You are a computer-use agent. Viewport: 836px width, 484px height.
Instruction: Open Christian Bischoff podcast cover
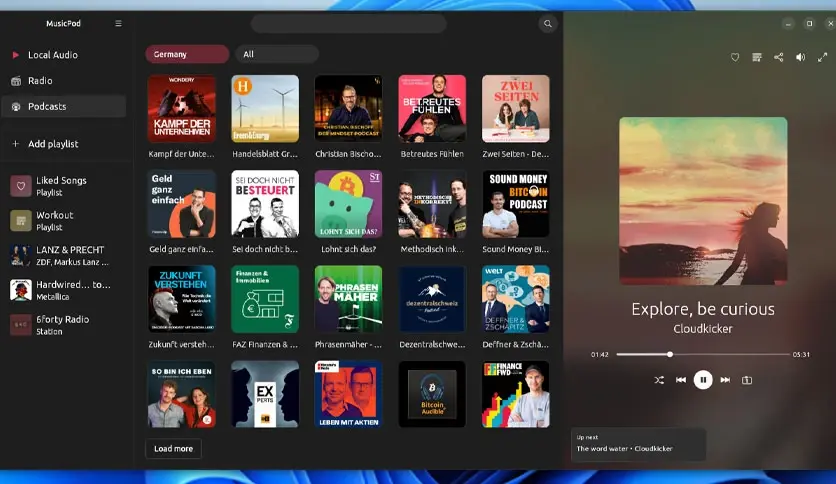pyautogui.click(x=349, y=109)
